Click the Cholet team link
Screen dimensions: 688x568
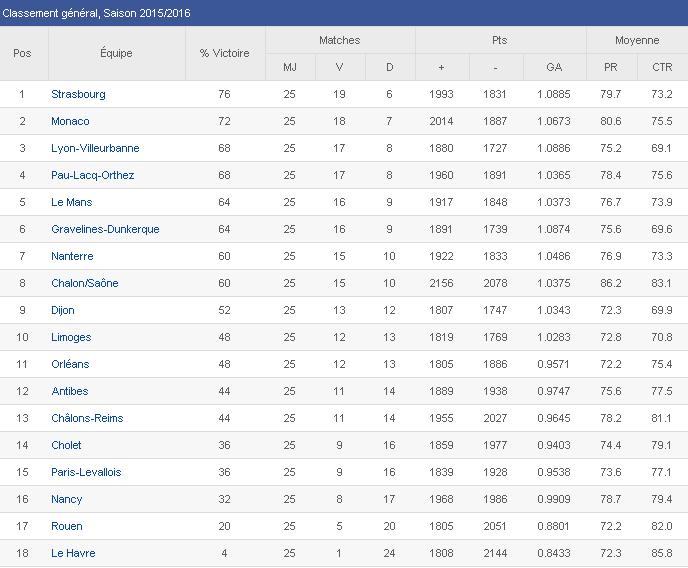click(66, 445)
